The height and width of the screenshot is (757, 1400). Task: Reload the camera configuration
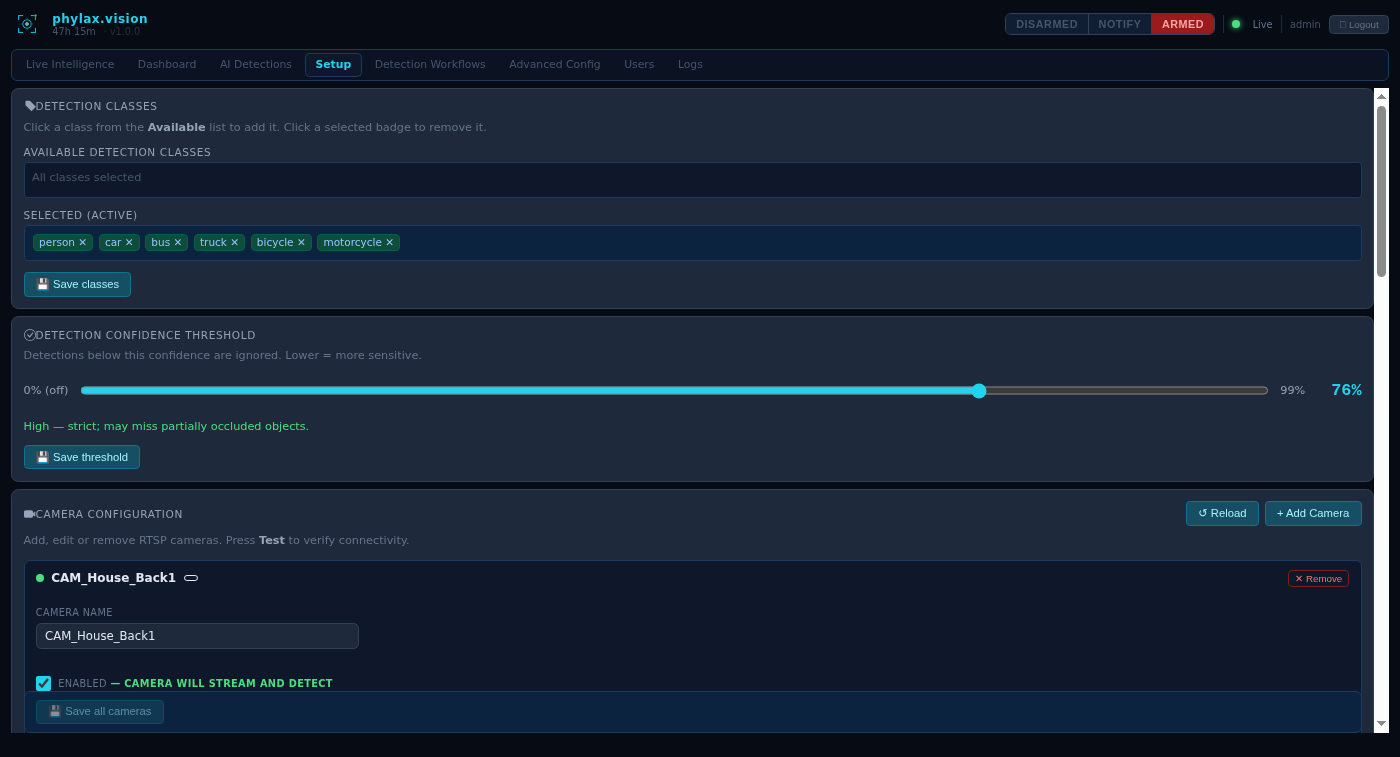[1222, 514]
